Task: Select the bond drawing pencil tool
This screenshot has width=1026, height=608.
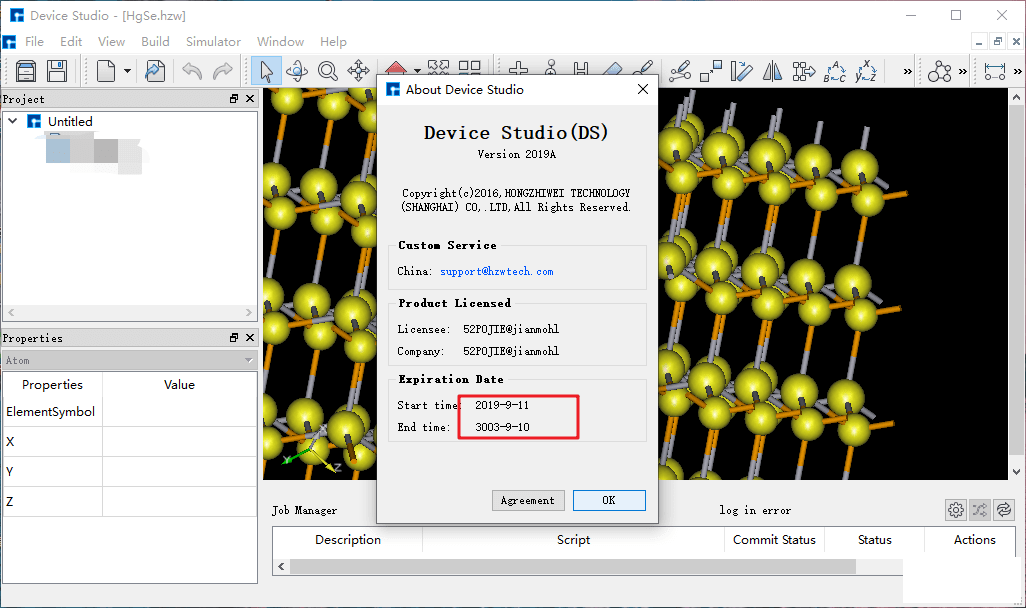Action: (643, 69)
